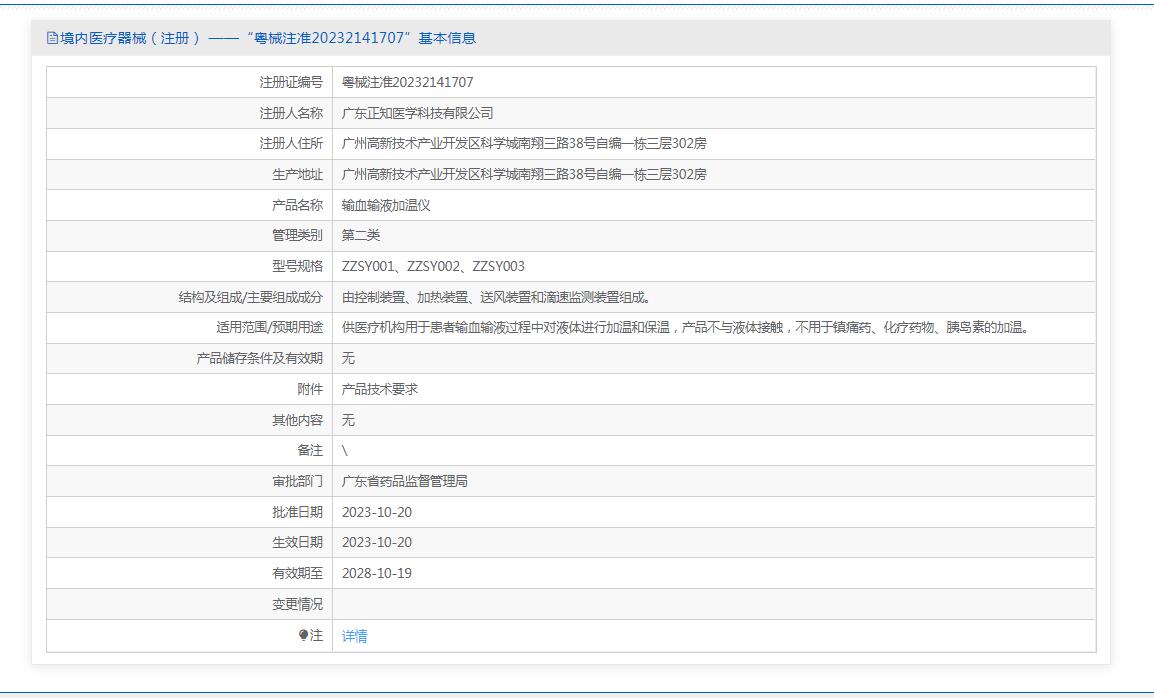Image resolution: width=1154 pixels, height=698 pixels.
Task: Open the 详情 details link
Action: [x=355, y=636]
